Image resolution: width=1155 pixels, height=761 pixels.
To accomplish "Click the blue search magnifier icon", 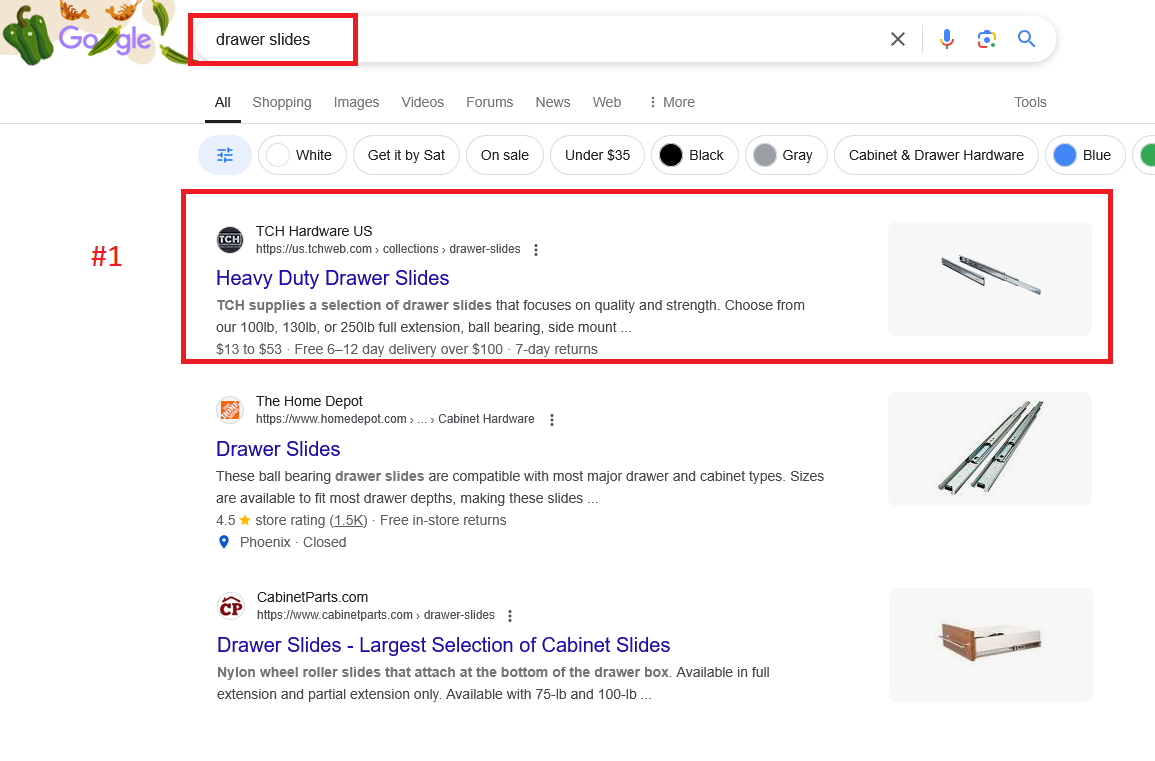I will (1026, 39).
